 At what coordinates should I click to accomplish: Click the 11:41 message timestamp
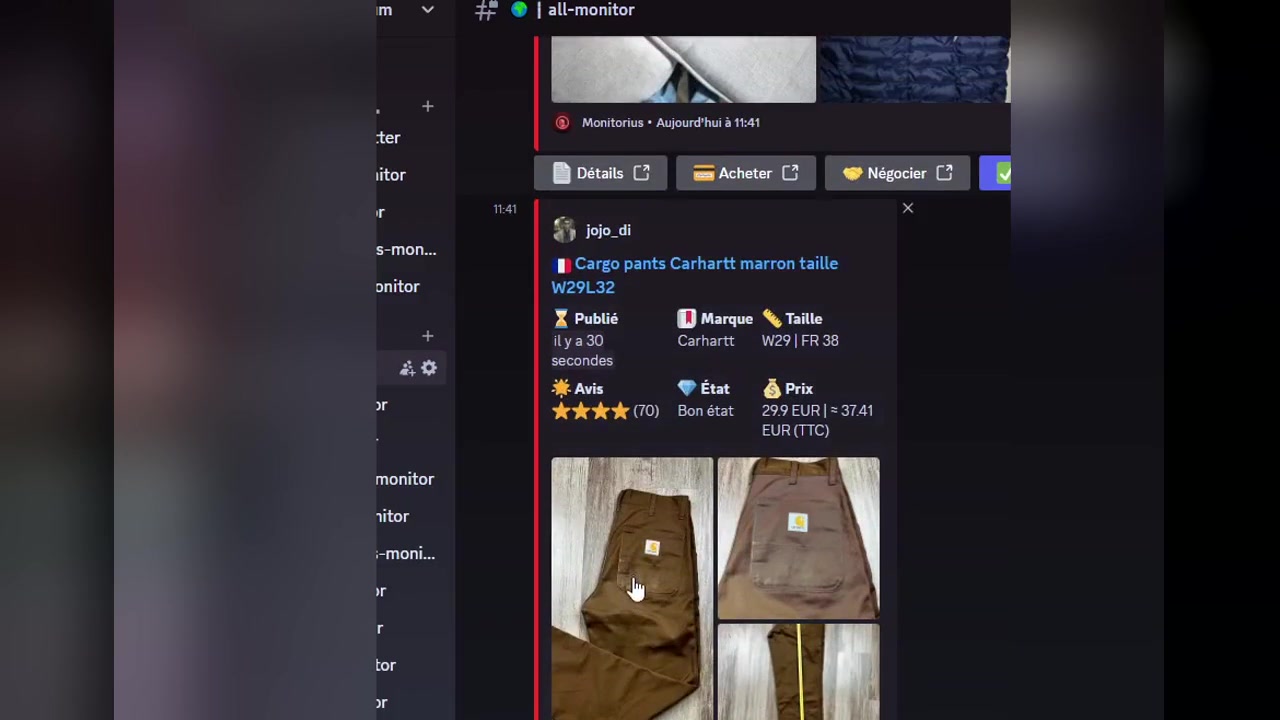pos(505,209)
